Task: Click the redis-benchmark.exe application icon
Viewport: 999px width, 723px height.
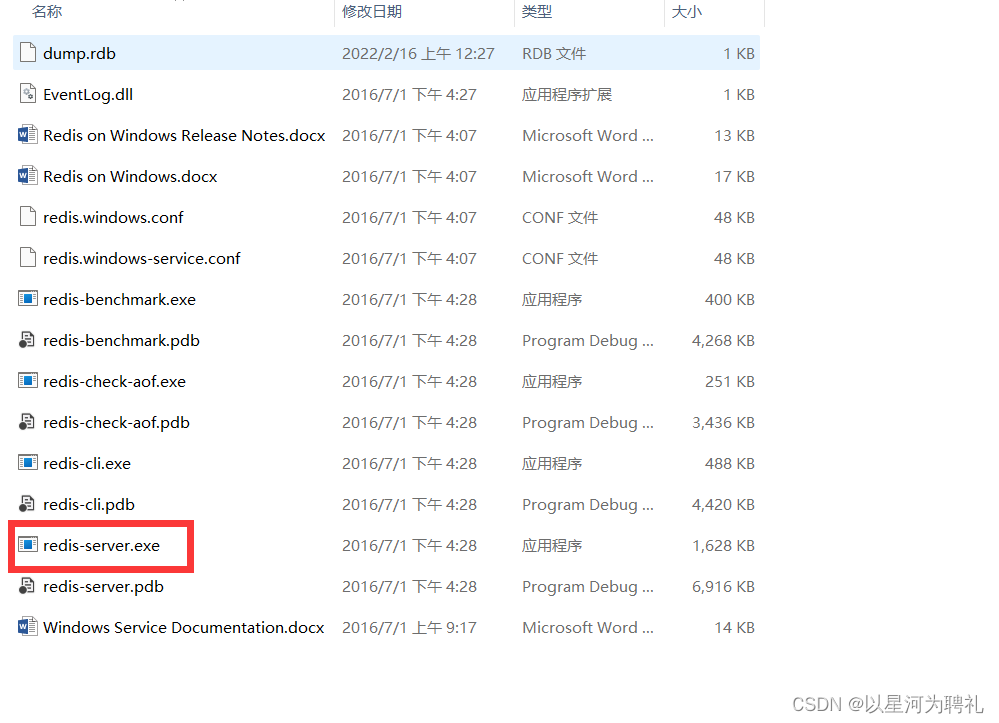Action: pyautogui.click(x=27, y=299)
